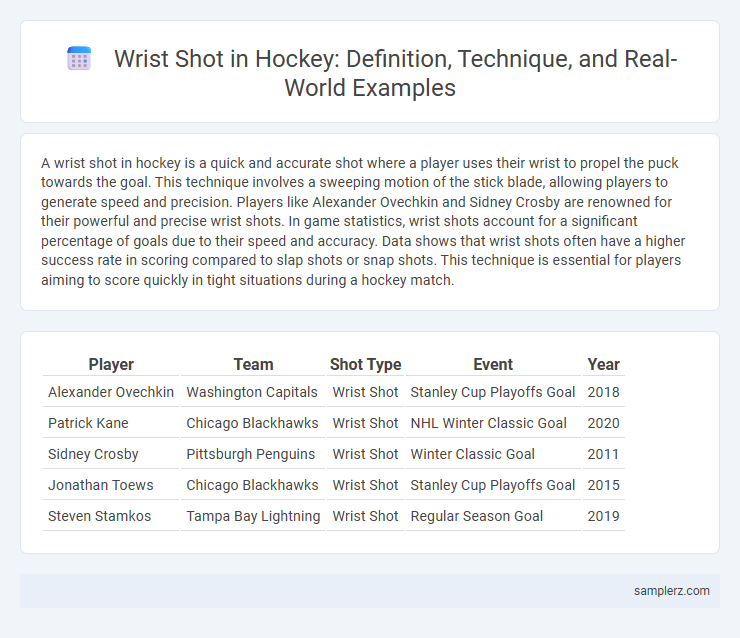Click Chicago Blackhawks in Jonathan Toews row
740x638 pixels.
(252, 485)
